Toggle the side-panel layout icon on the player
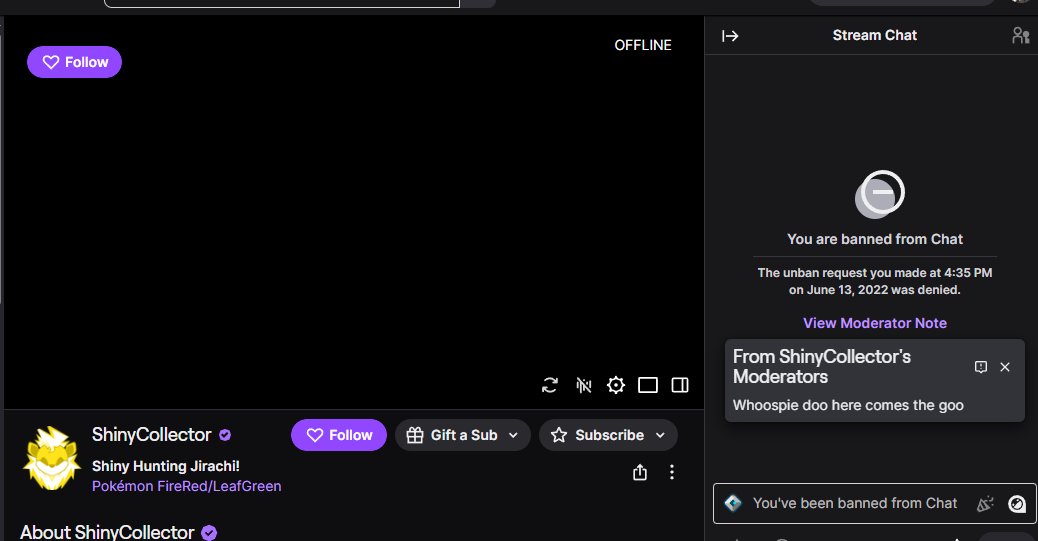Image resolution: width=1038 pixels, height=541 pixels. [x=680, y=385]
